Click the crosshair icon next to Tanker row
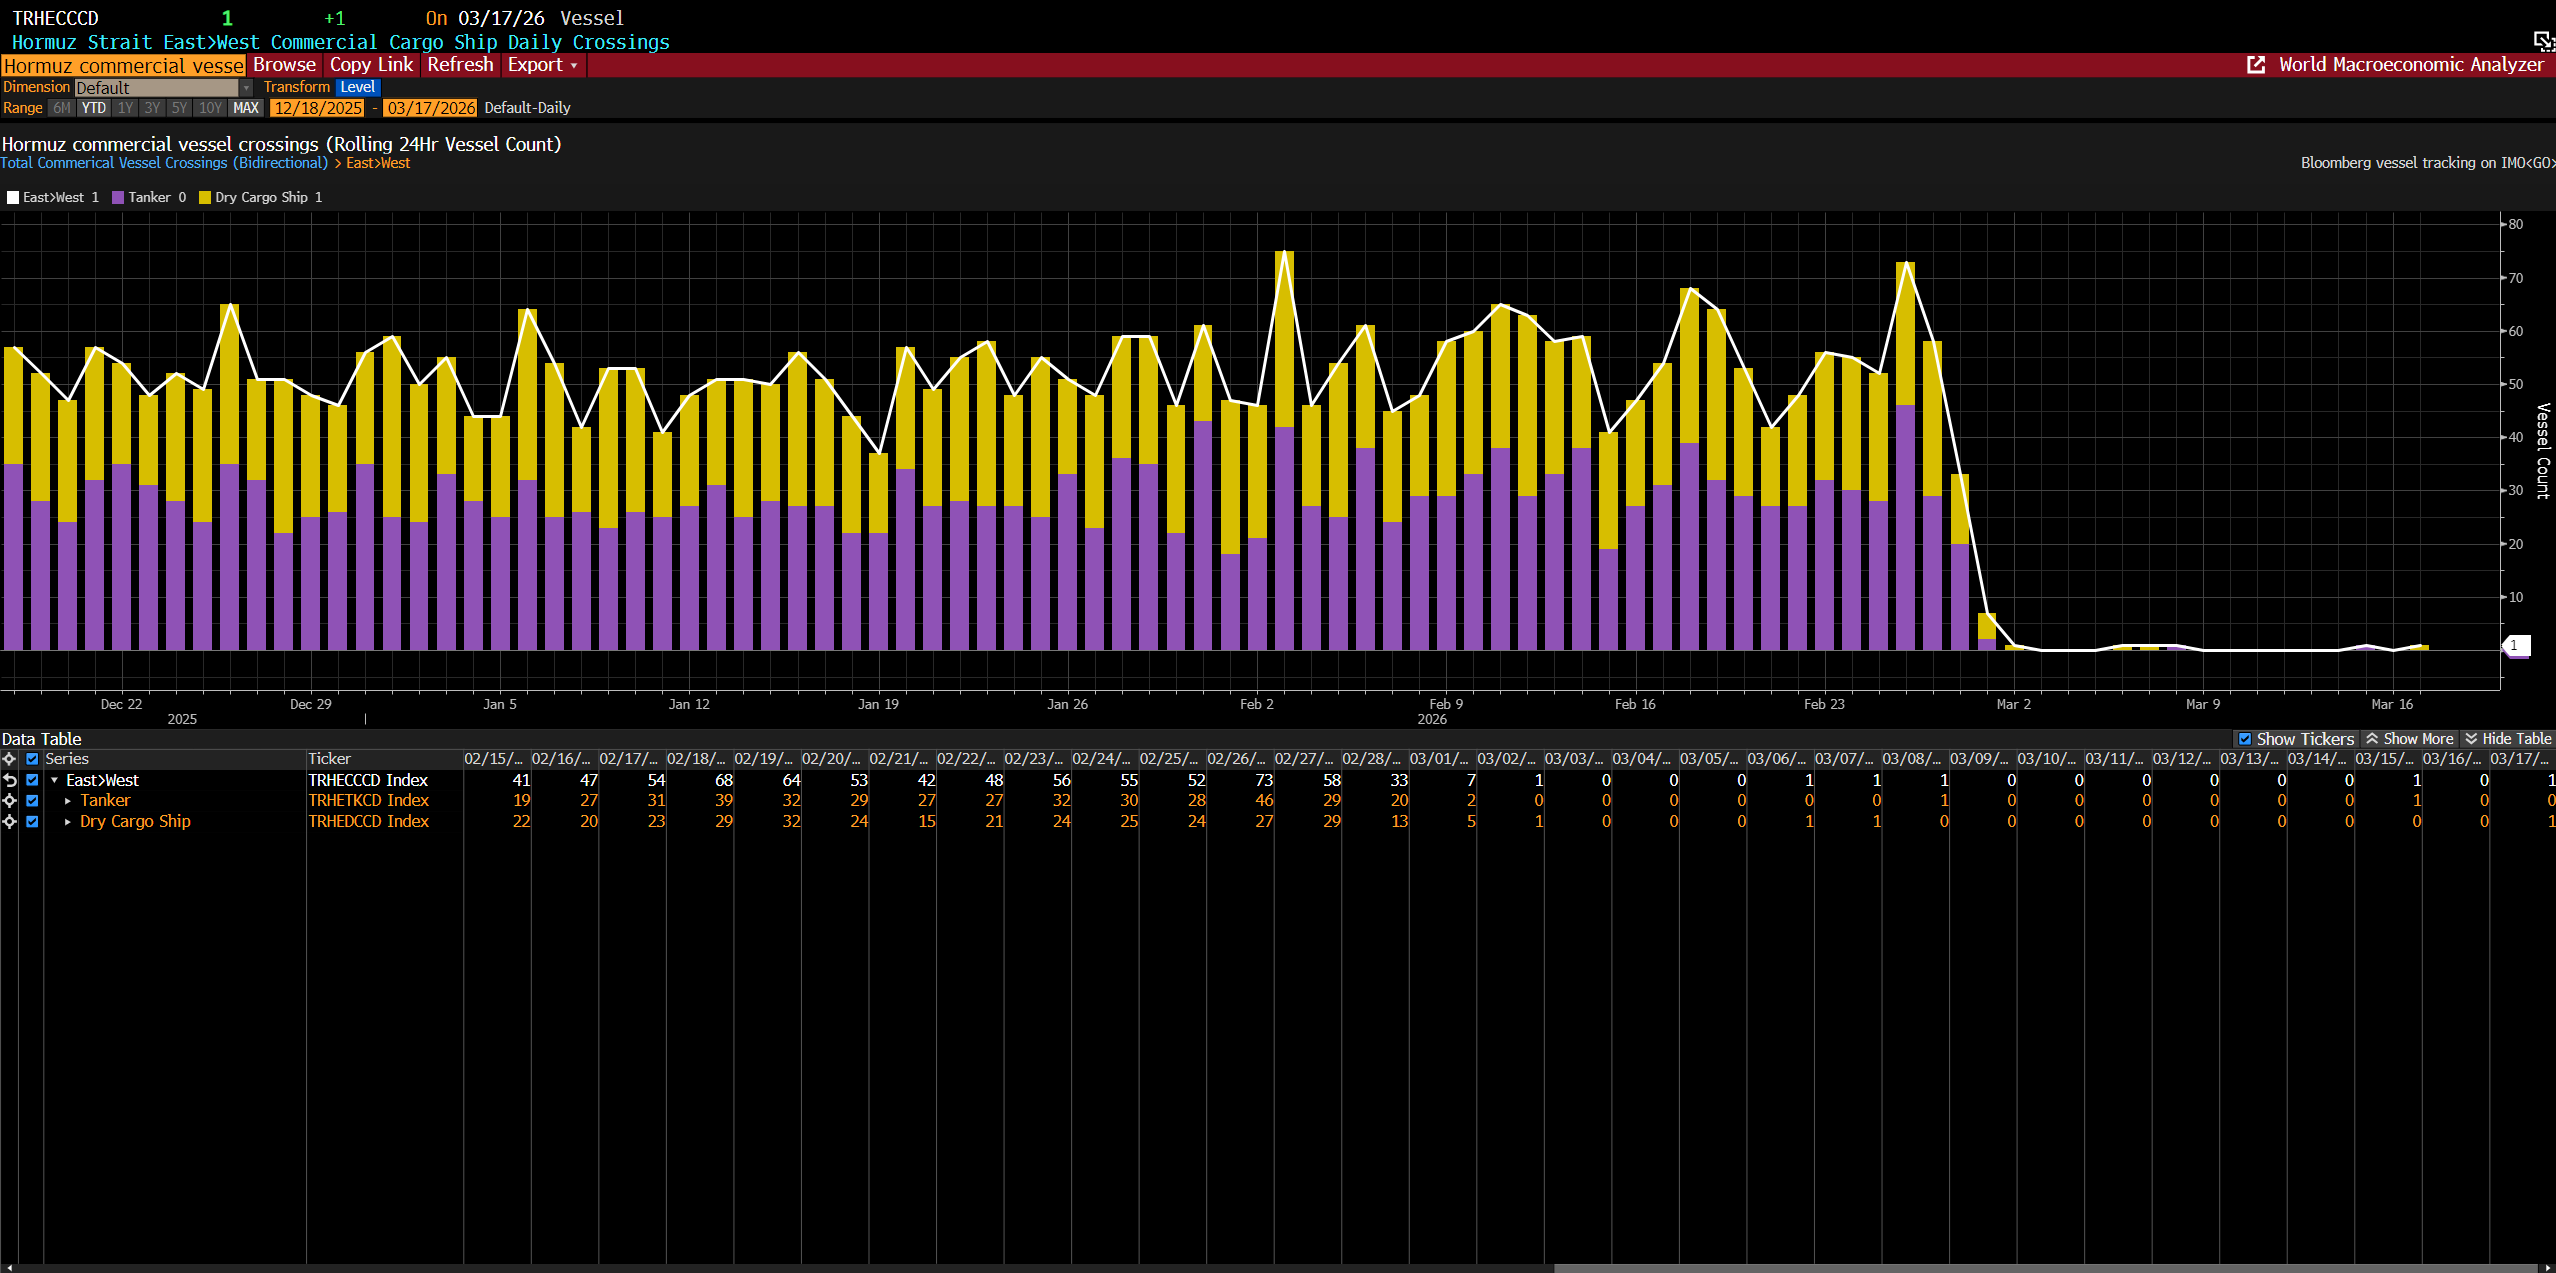This screenshot has width=2556, height=1273. pos(10,801)
